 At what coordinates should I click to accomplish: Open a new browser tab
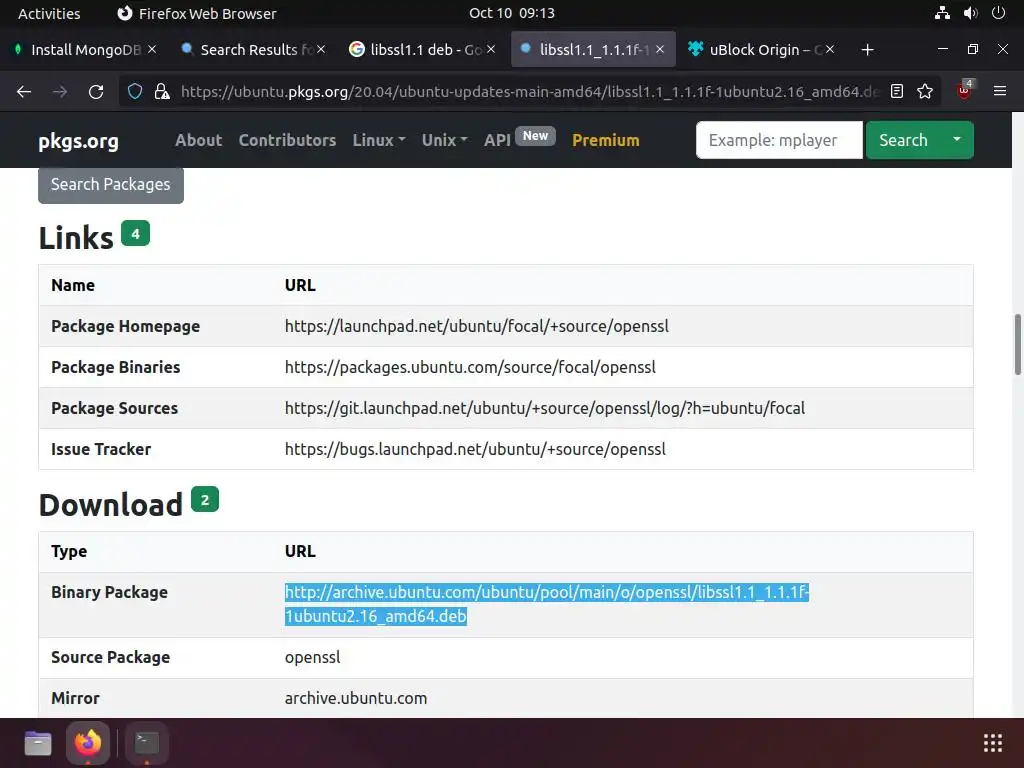pyautogui.click(x=867, y=50)
